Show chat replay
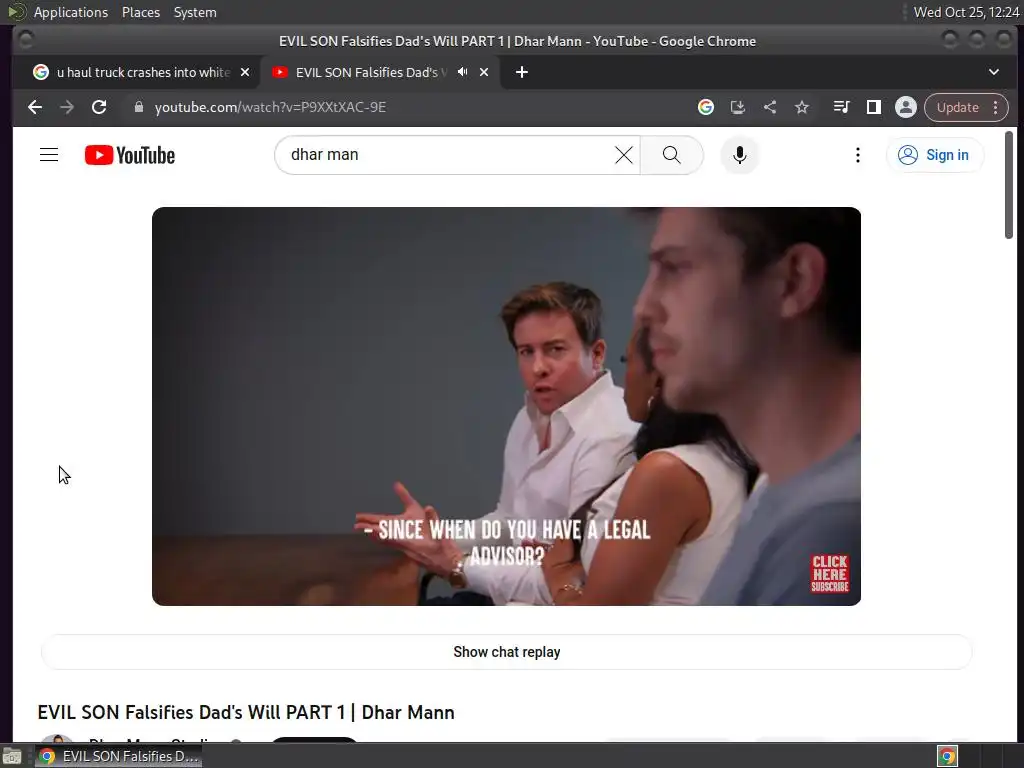This screenshot has height=768, width=1024. click(x=506, y=652)
